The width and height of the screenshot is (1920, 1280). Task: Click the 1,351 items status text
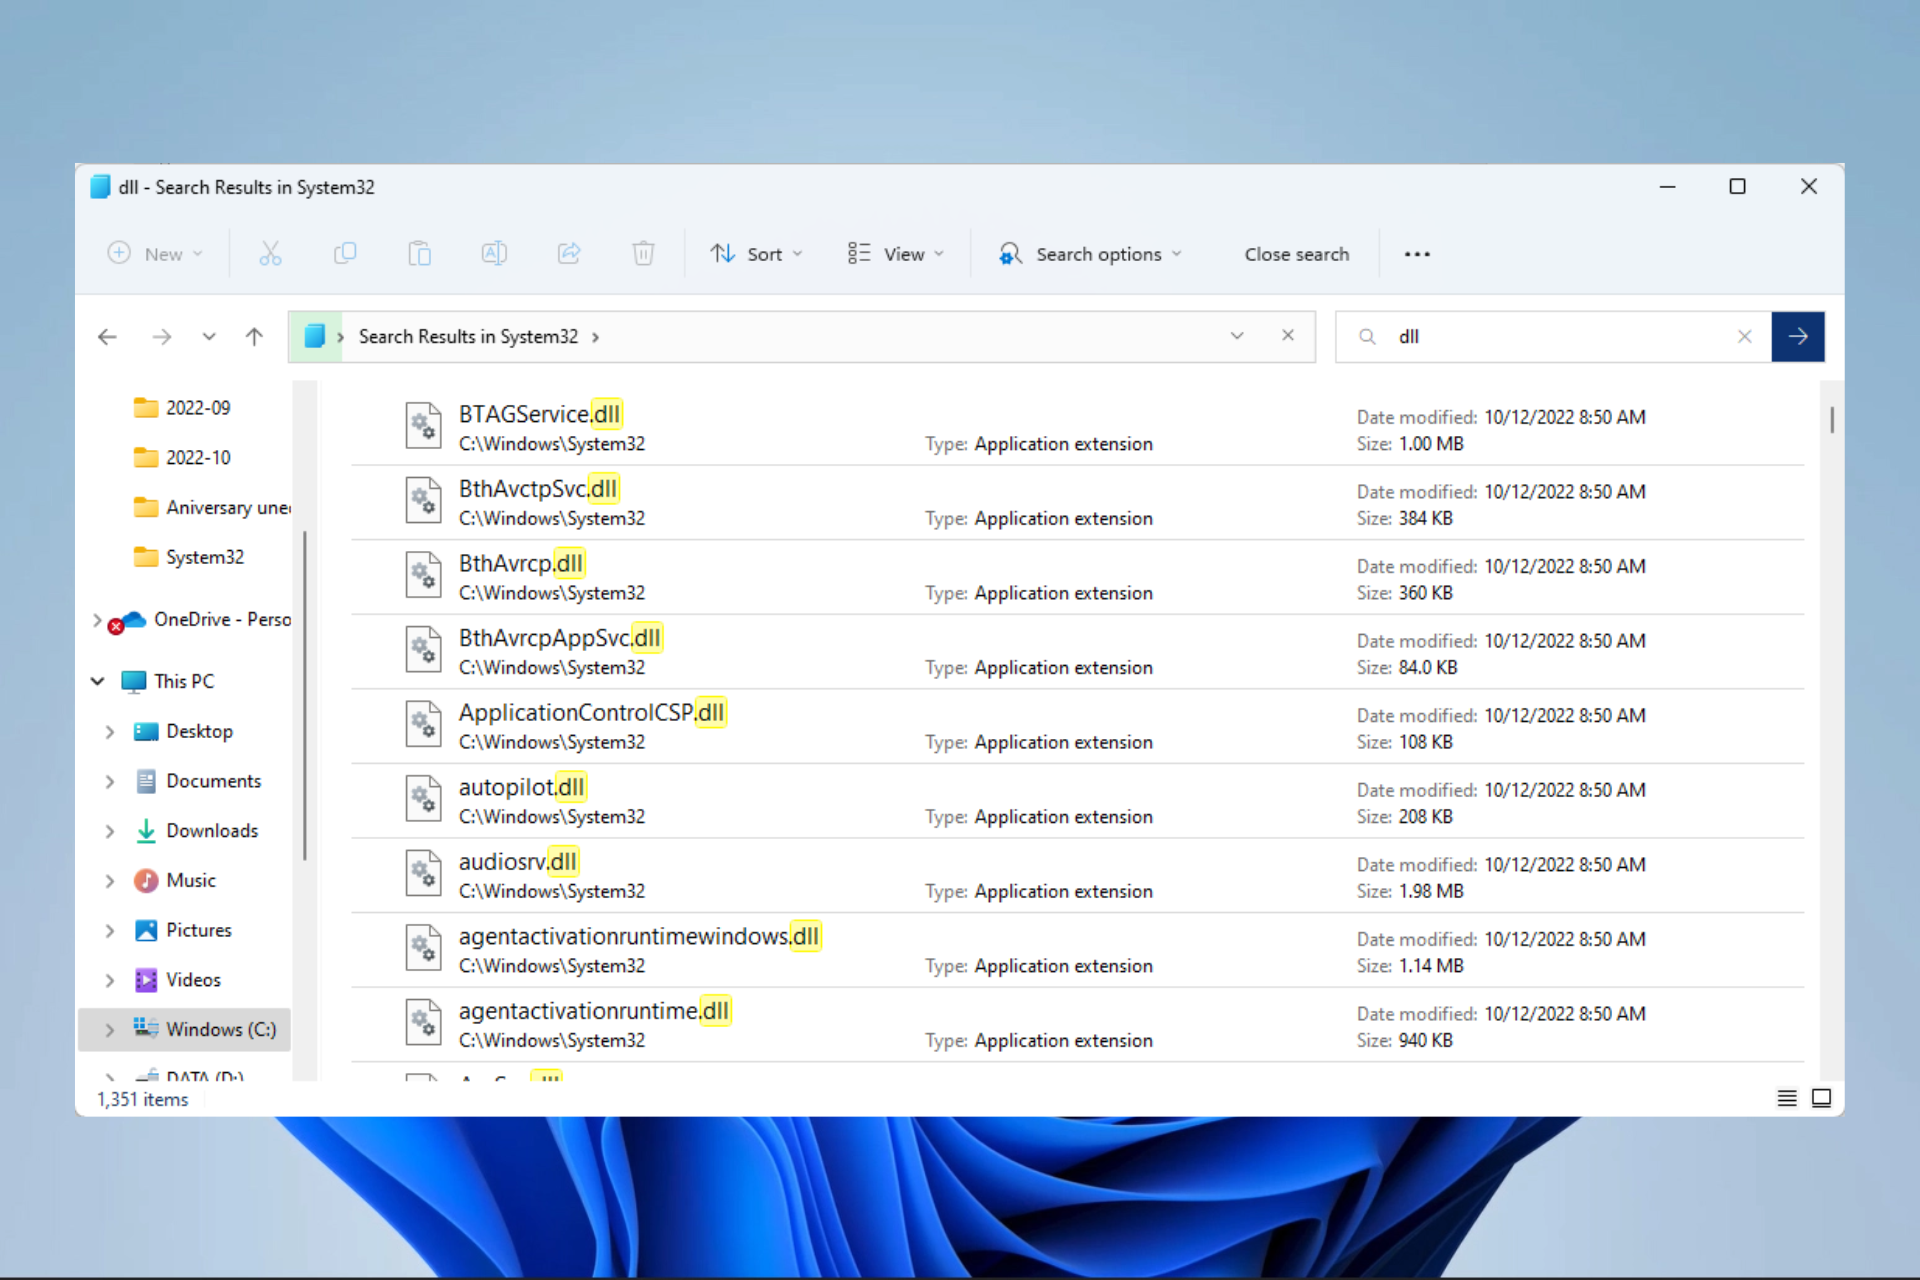click(x=142, y=1099)
